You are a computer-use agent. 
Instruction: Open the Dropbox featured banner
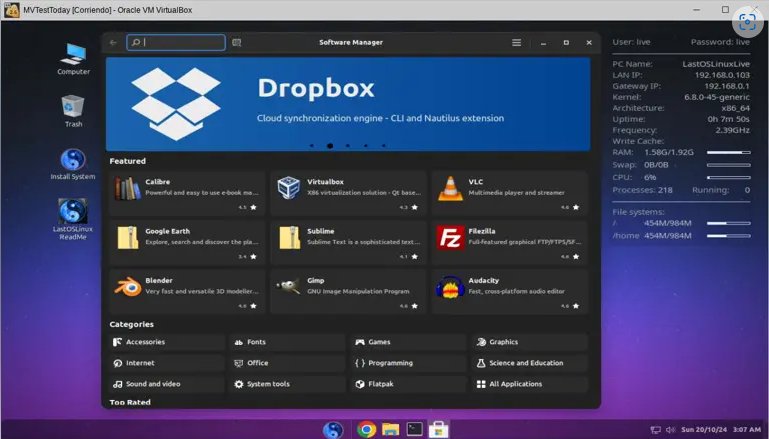pyautogui.click(x=348, y=104)
